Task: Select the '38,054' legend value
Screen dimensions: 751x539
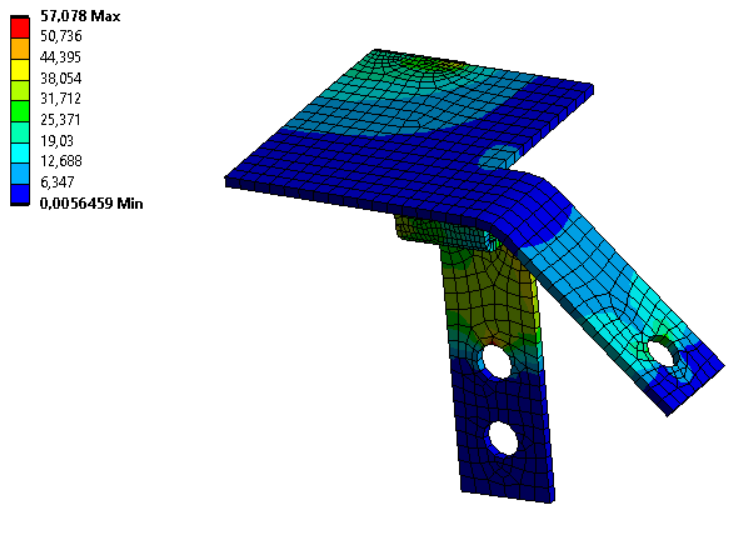Action: (61, 78)
